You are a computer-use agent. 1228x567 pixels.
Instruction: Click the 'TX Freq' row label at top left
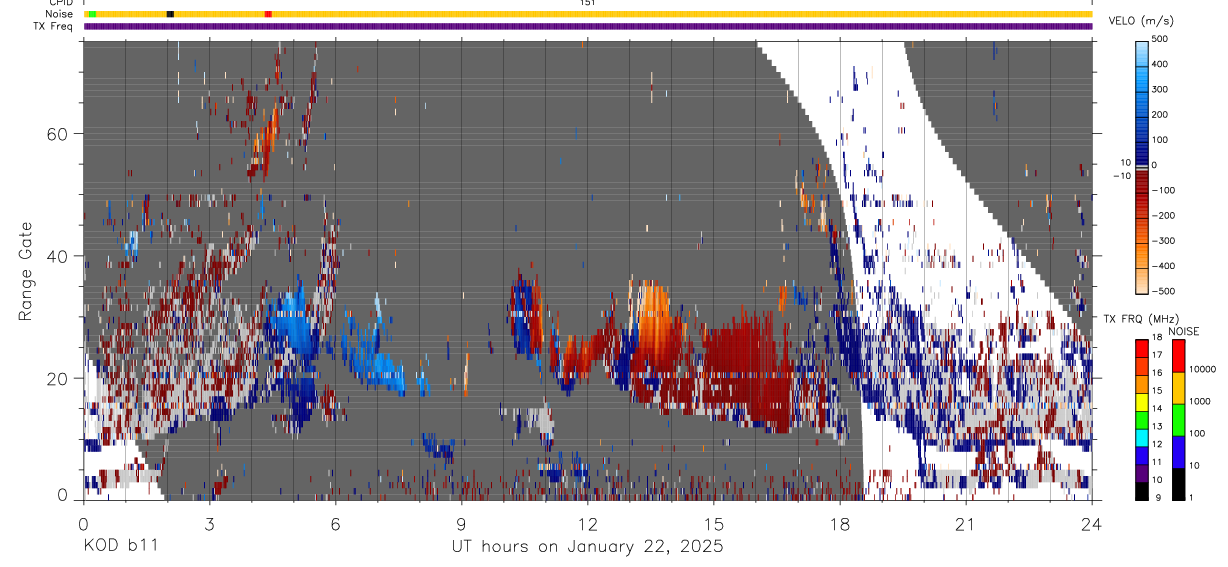click(x=55, y=26)
